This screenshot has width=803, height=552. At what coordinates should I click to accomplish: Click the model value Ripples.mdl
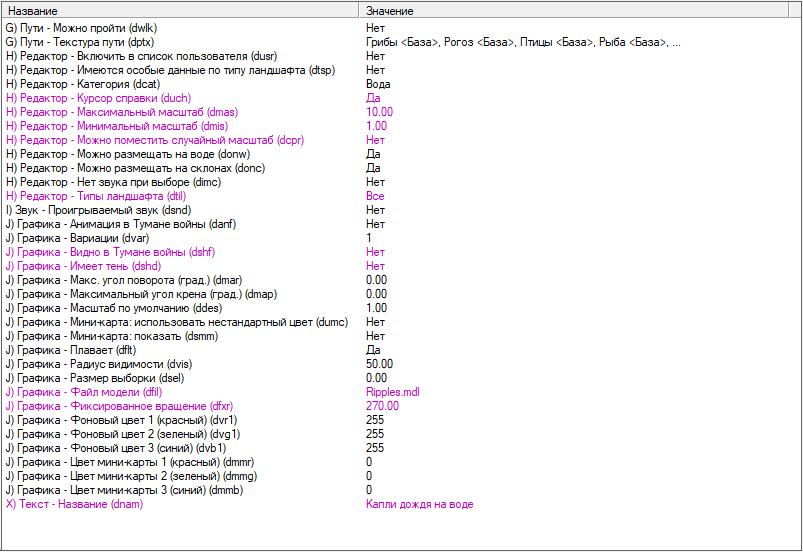[393, 392]
